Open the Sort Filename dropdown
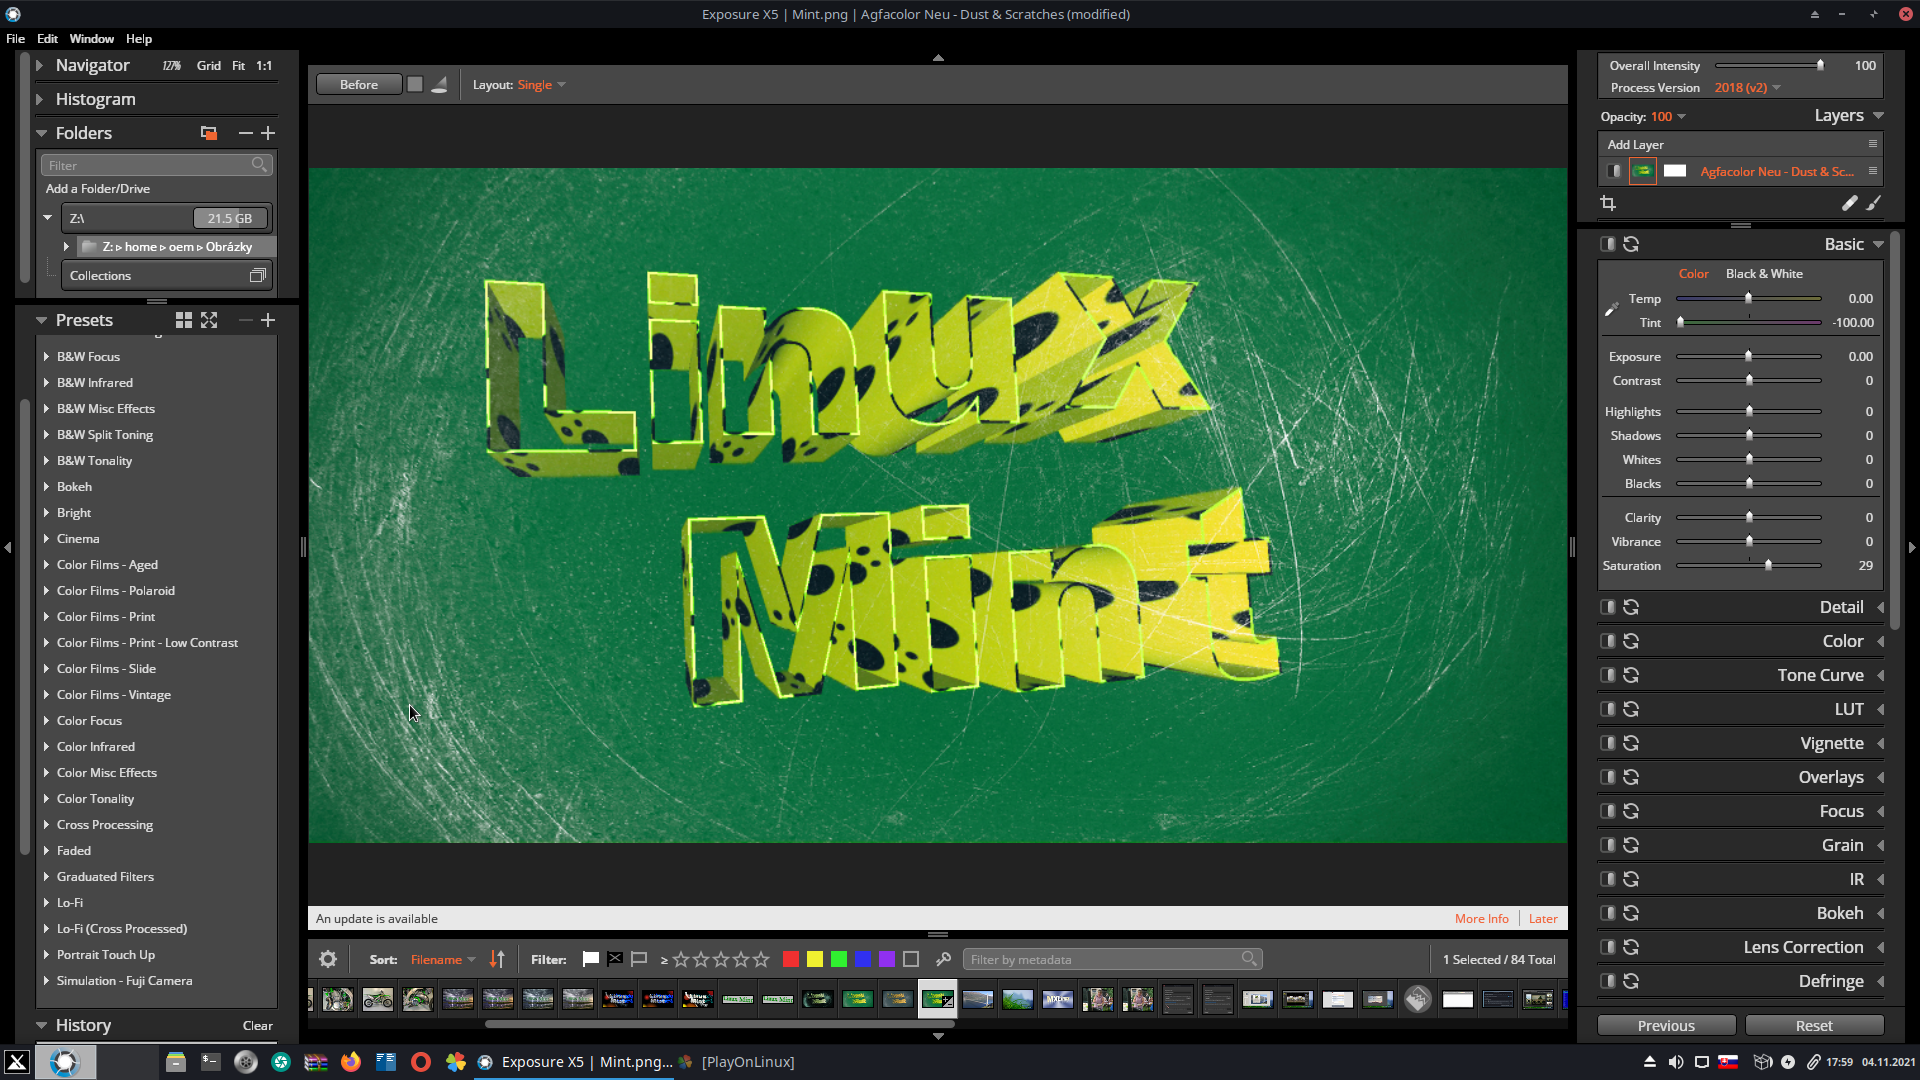This screenshot has height=1080, width=1920. click(x=443, y=959)
